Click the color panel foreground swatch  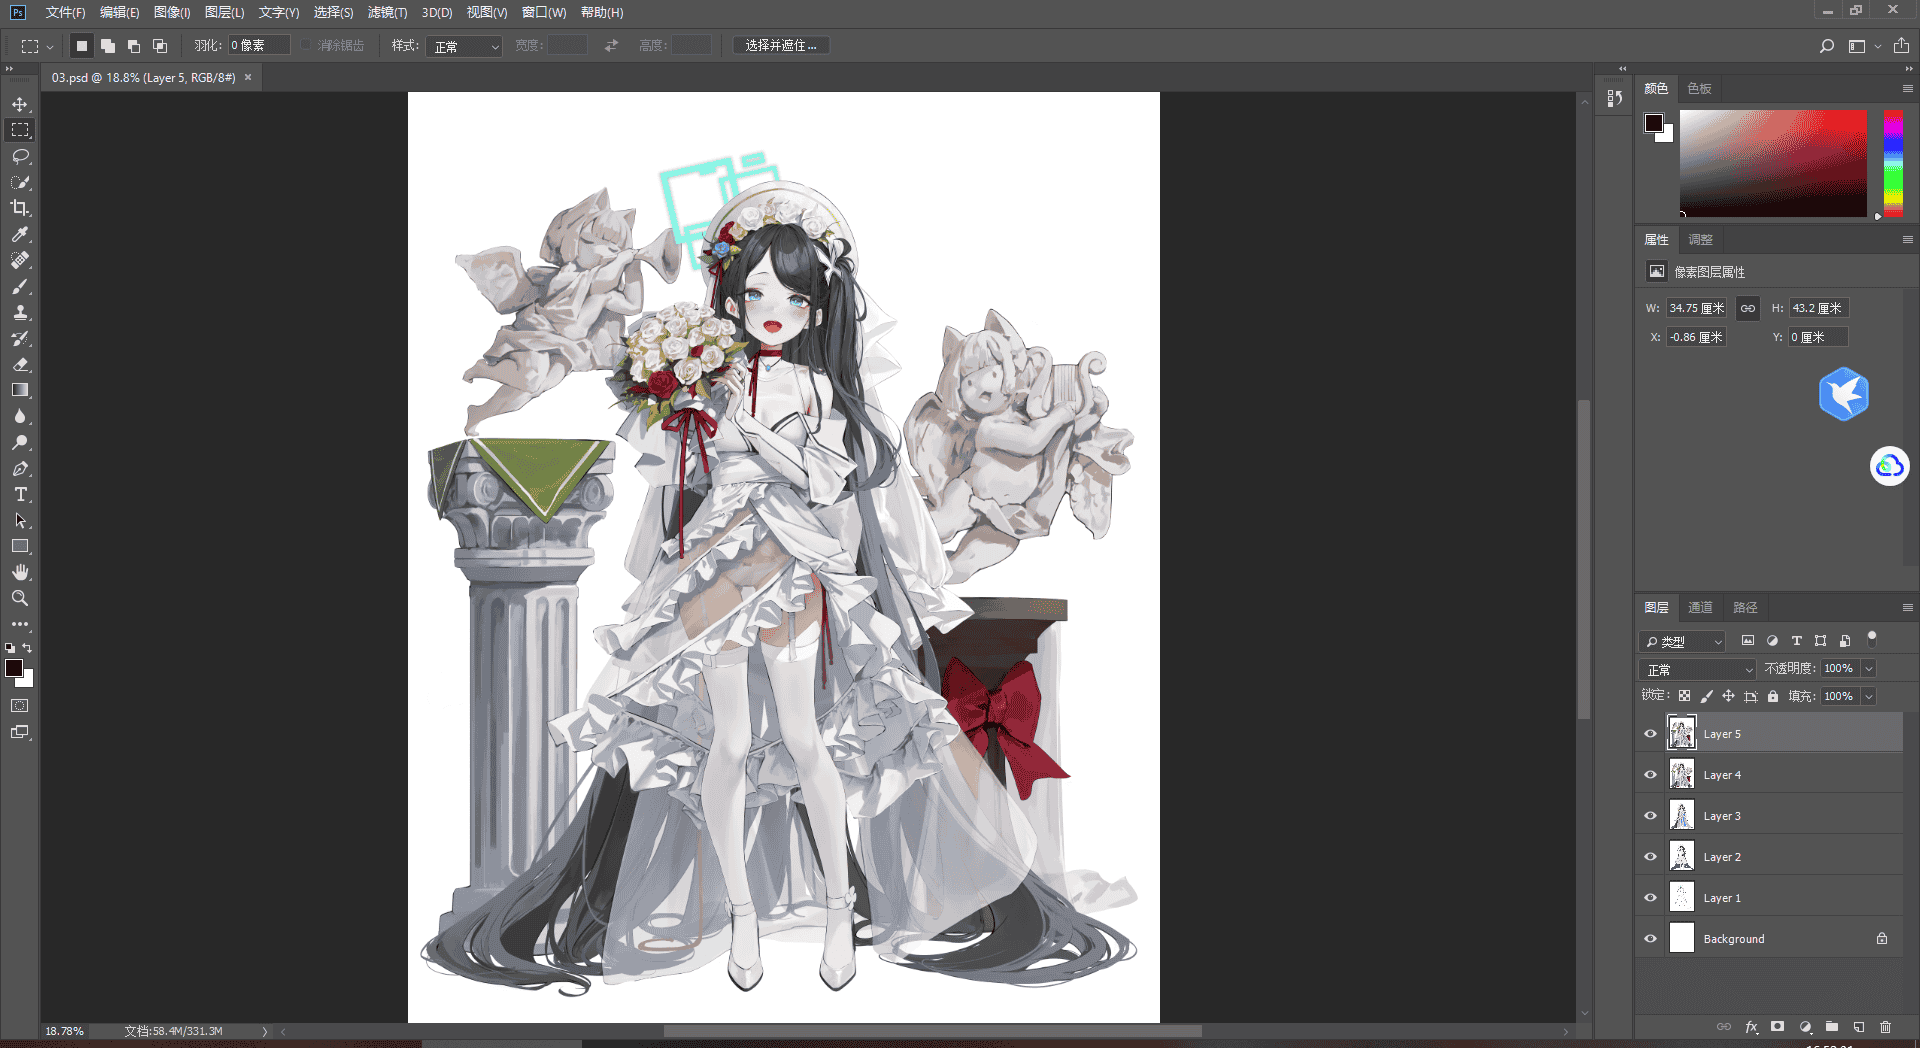click(x=1654, y=123)
